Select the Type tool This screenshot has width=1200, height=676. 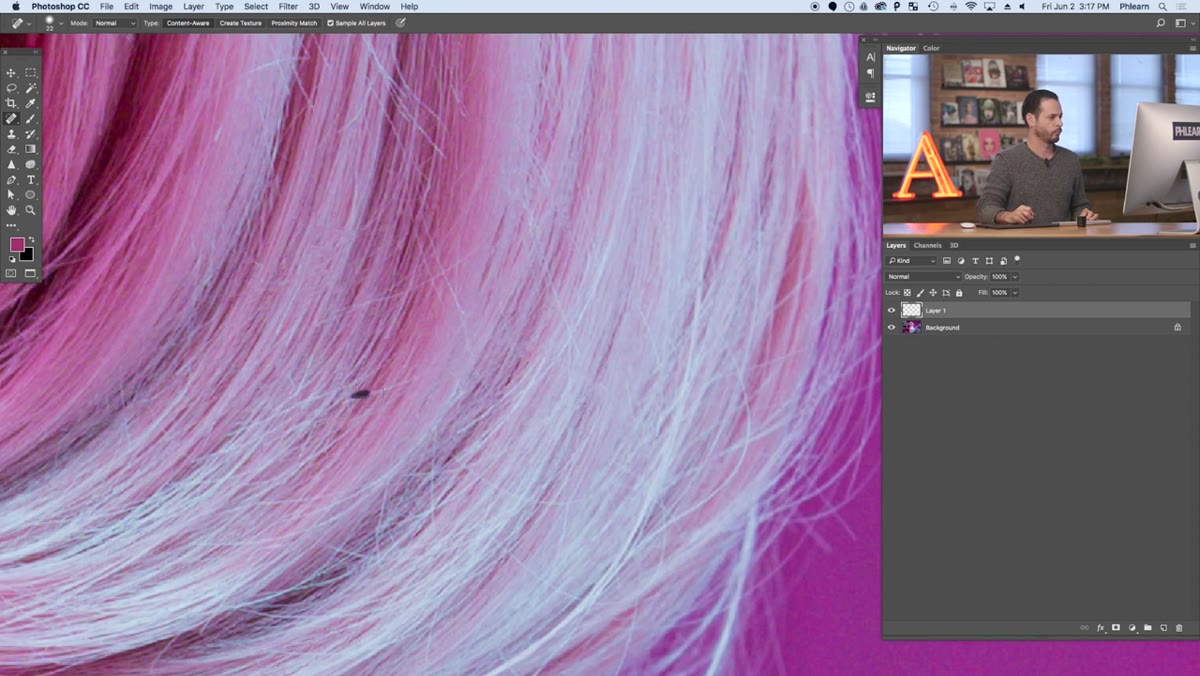tap(31, 180)
